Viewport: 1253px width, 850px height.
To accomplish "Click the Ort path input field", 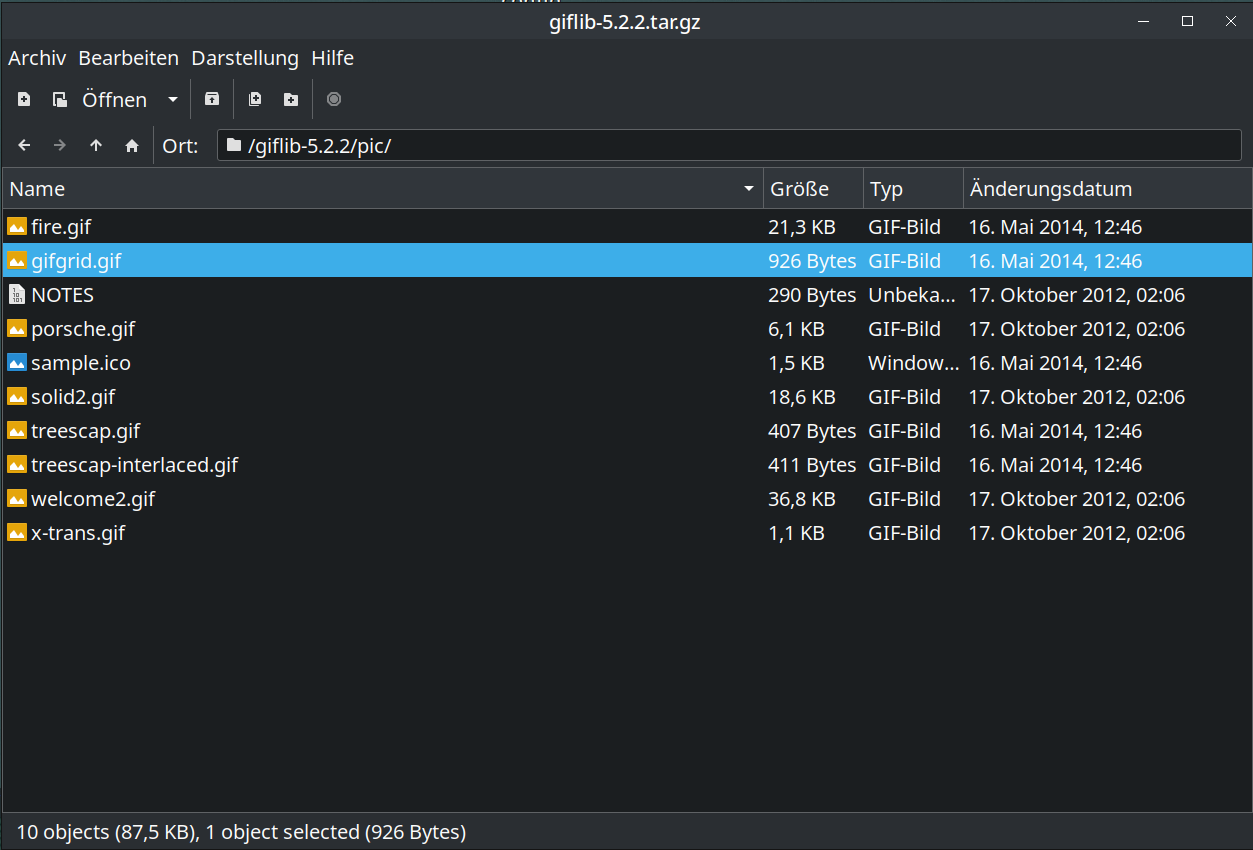I will [730, 146].
